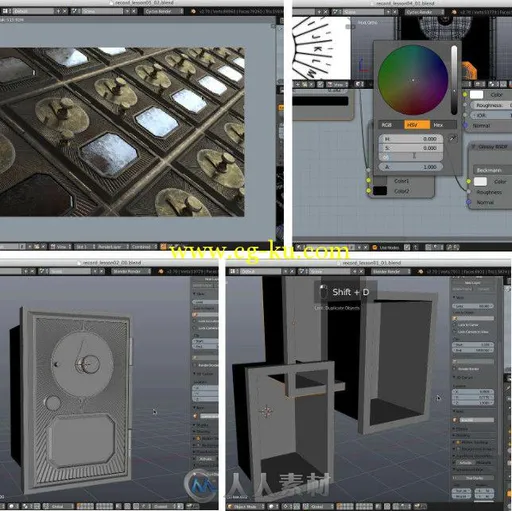
Task: Add new screen layout in lesson01 window
Action: [286, 271]
